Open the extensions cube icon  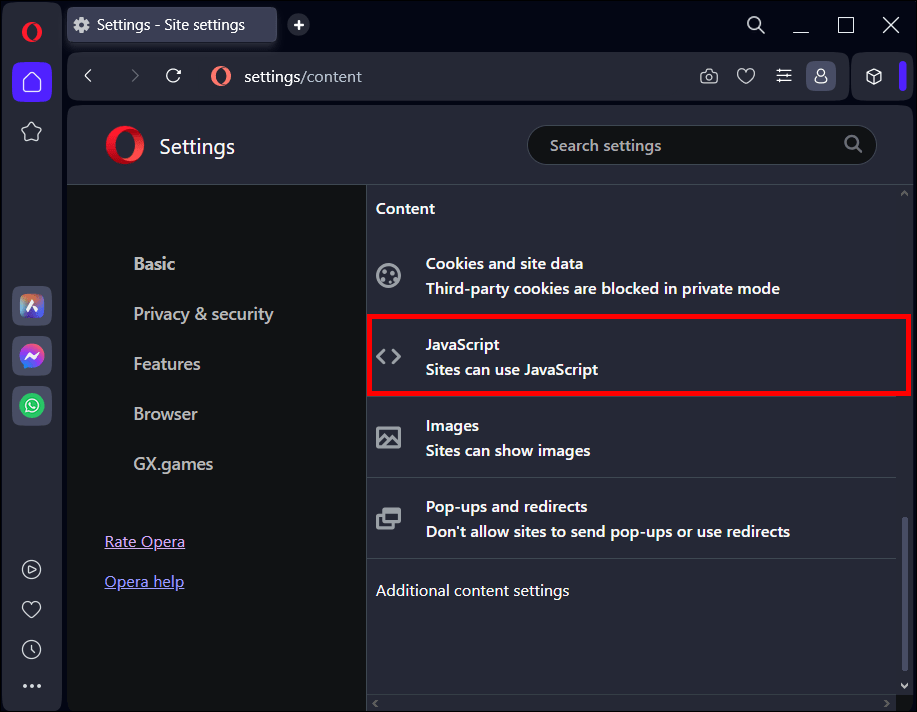(x=874, y=76)
